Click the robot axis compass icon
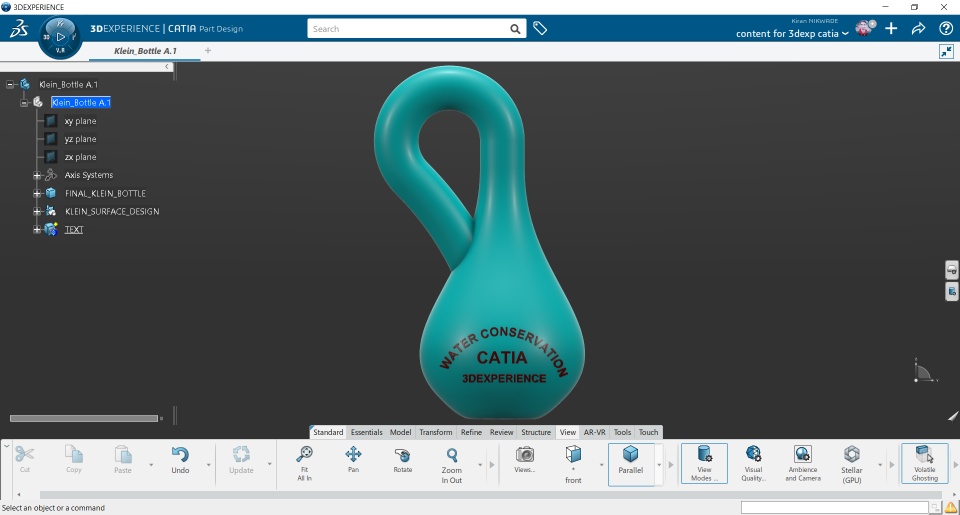Screen dimensions: 960x515 [x=924, y=372]
